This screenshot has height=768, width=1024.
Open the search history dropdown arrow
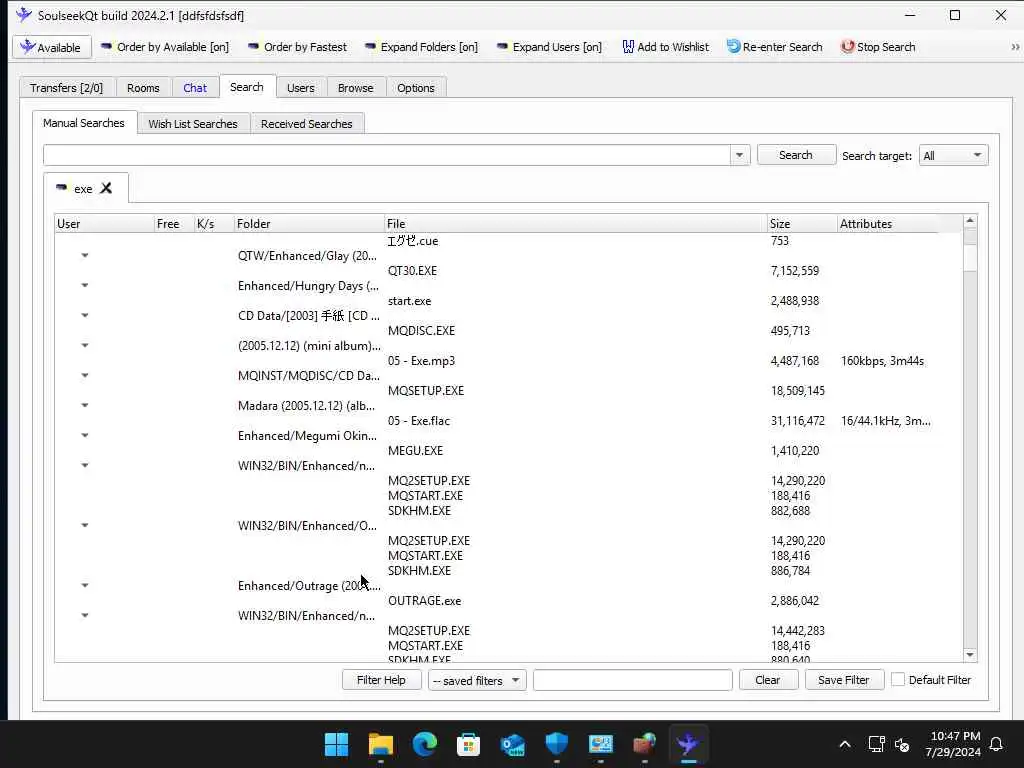(739, 155)
